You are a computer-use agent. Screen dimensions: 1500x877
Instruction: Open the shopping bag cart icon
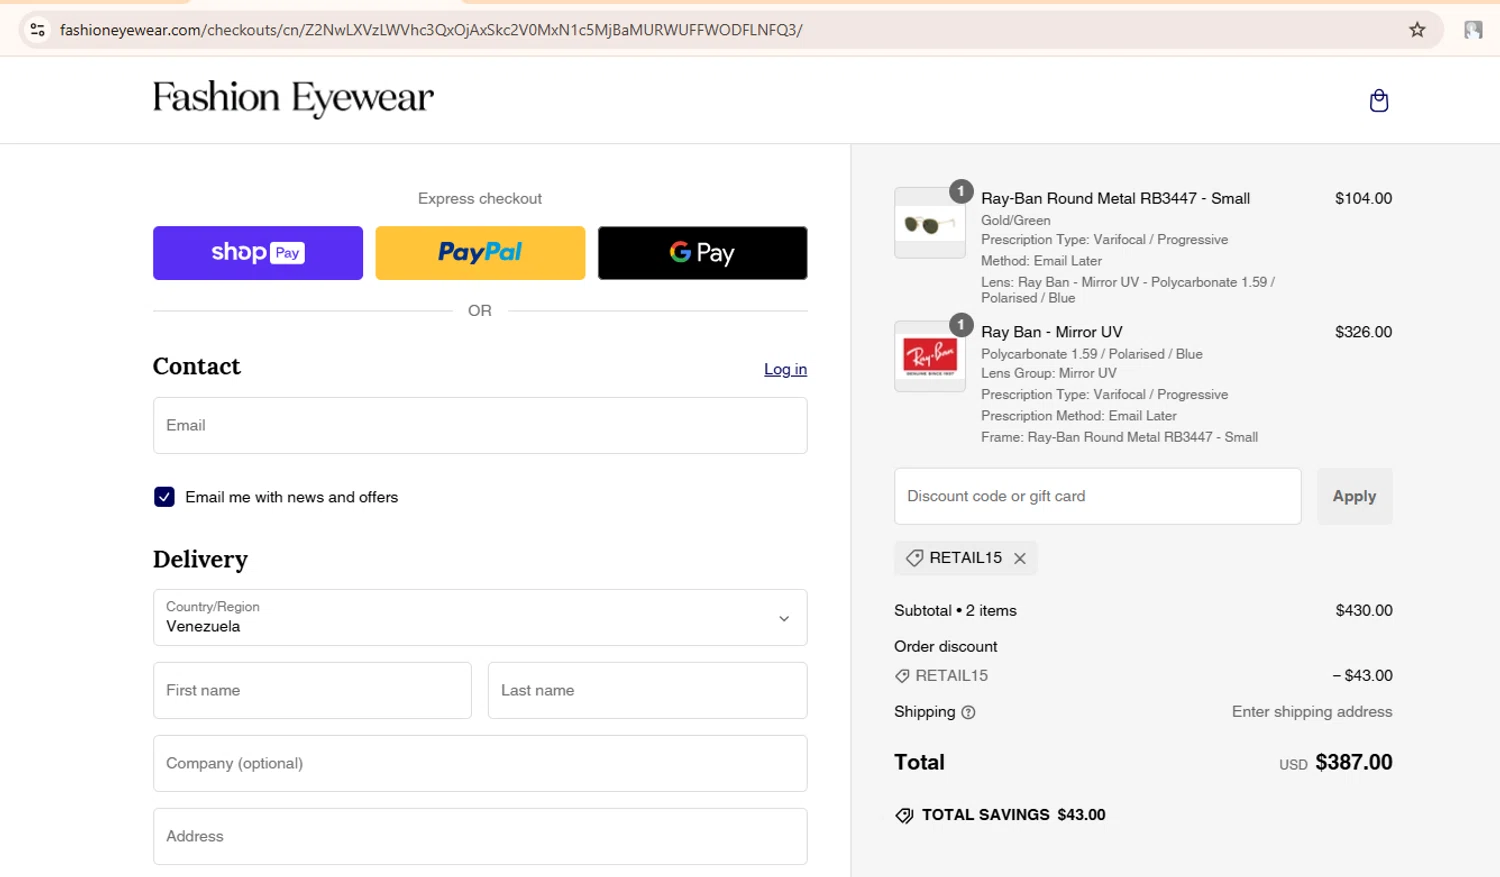(x=1379, y=100)
